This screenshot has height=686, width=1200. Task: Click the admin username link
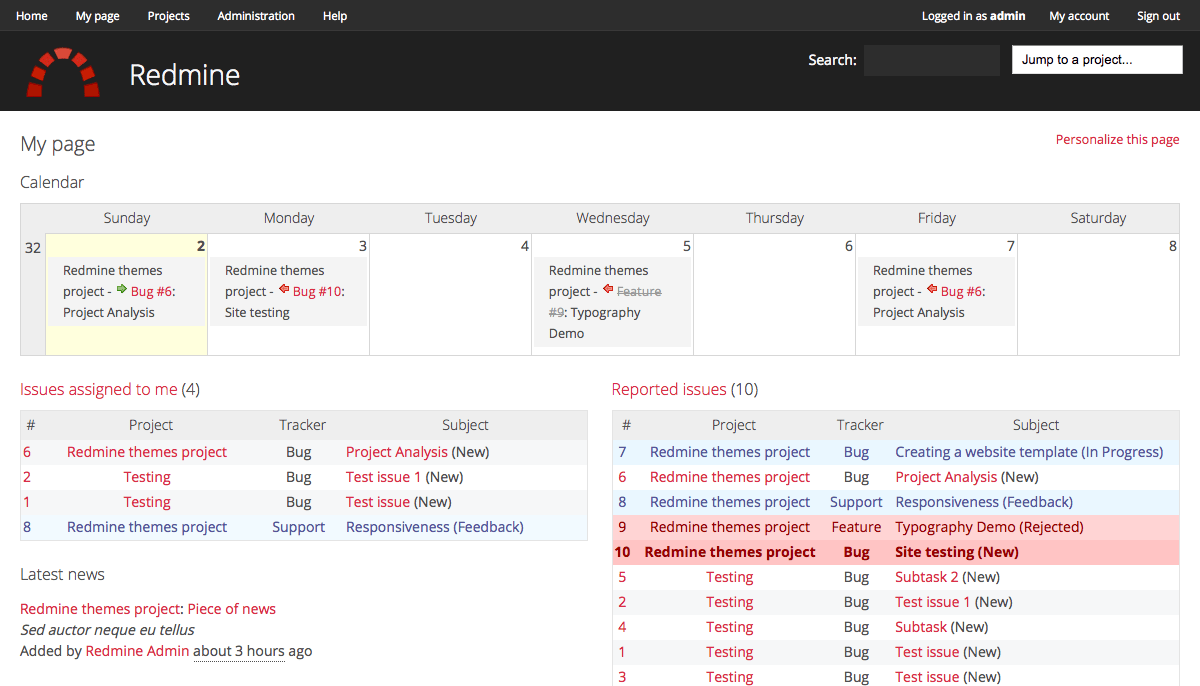(x=1008, y=16)
